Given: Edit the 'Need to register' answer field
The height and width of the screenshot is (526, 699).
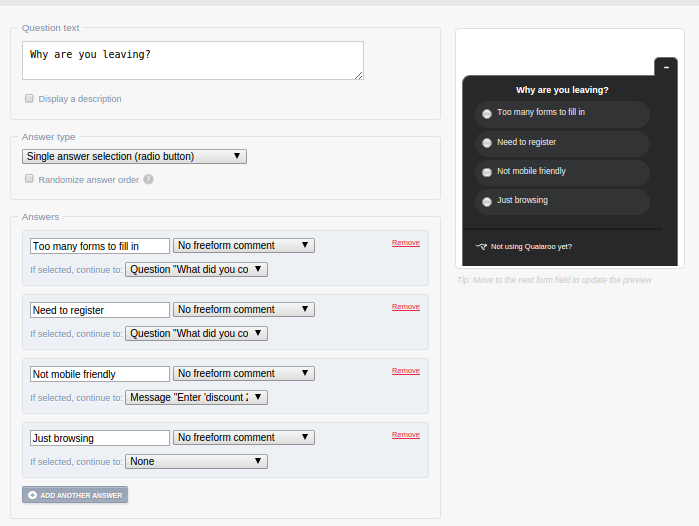Looking at the screenshot, I should pyautogui.click(x=100, y=310).
